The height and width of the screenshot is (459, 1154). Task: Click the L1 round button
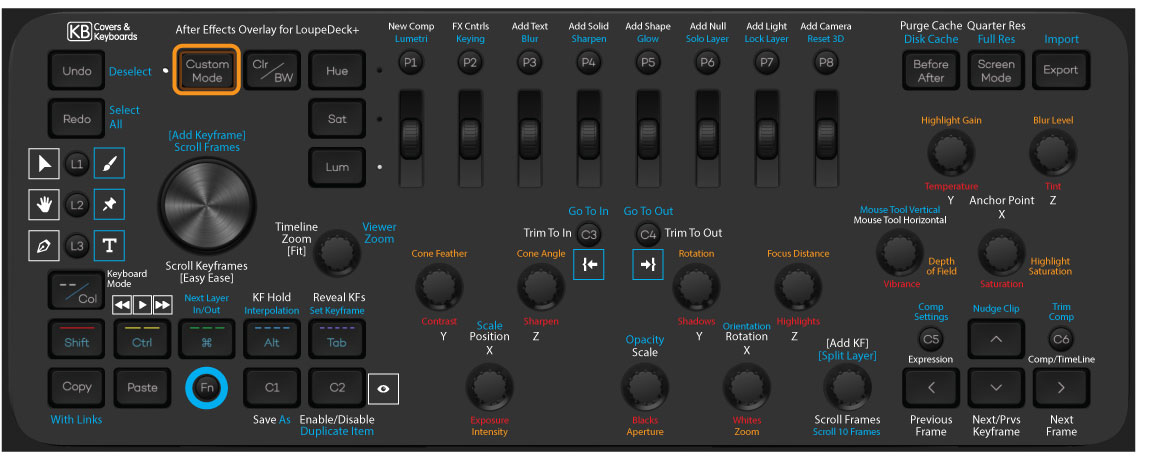click(77, 164)
